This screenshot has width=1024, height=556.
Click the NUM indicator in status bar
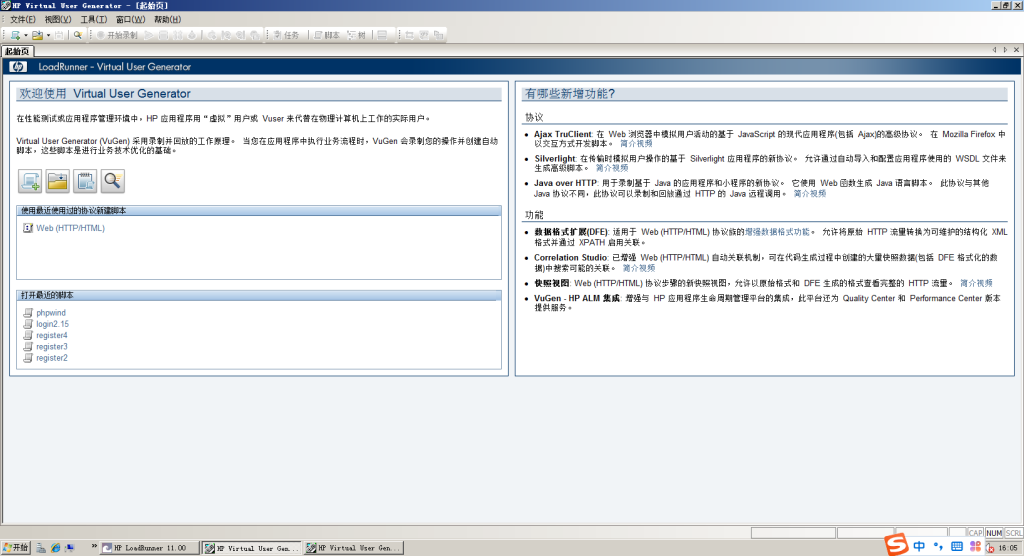(x=994, y=533)
